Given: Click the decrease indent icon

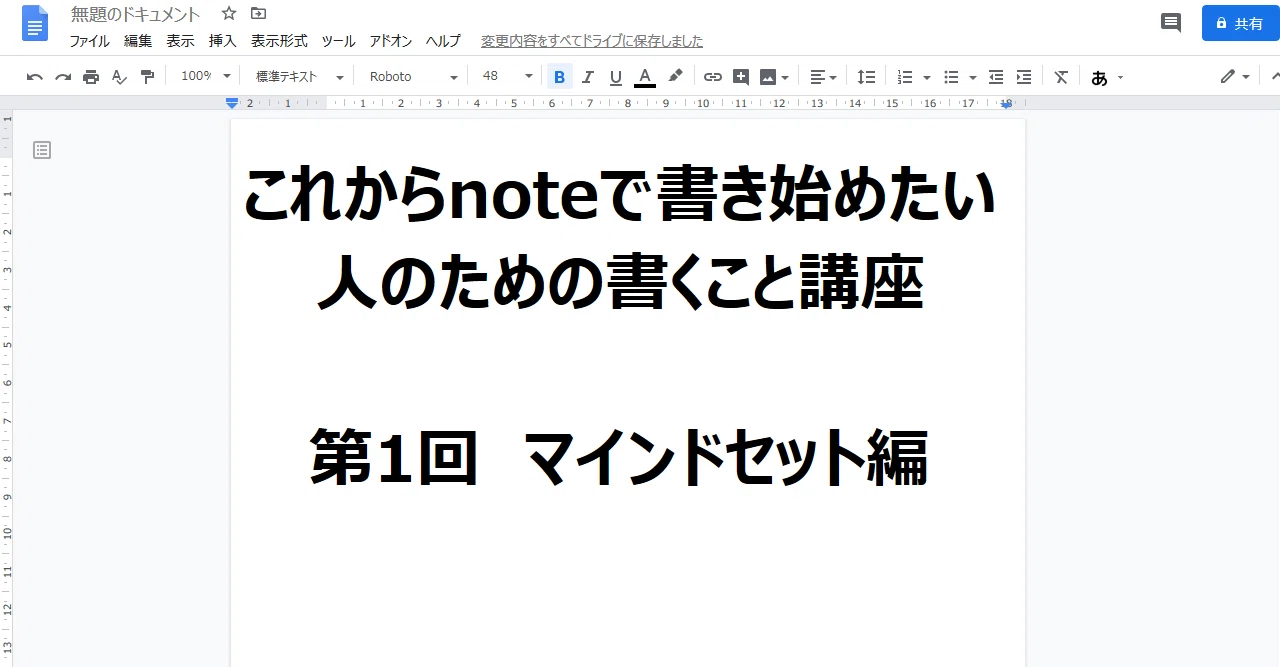Looking at the screenshot, I should 996,77.
